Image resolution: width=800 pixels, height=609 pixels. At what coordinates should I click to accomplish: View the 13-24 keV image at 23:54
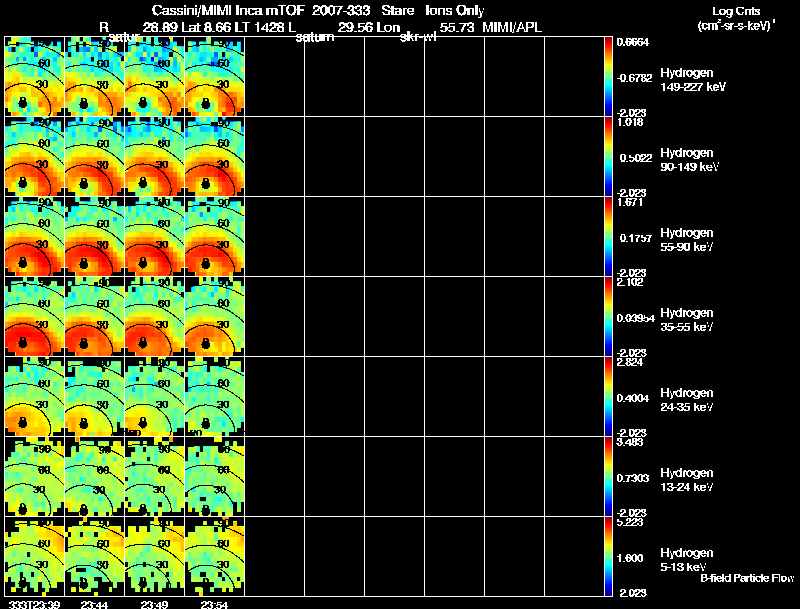pos(215,477)
